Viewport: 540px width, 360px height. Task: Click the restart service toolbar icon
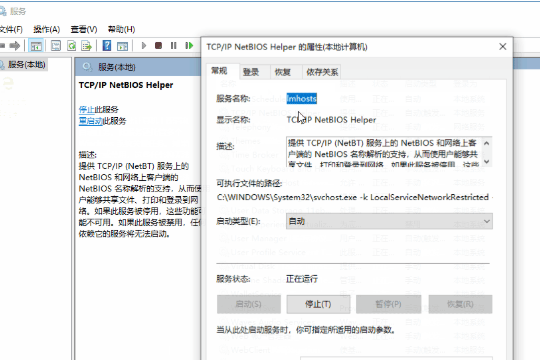(189, 45)
